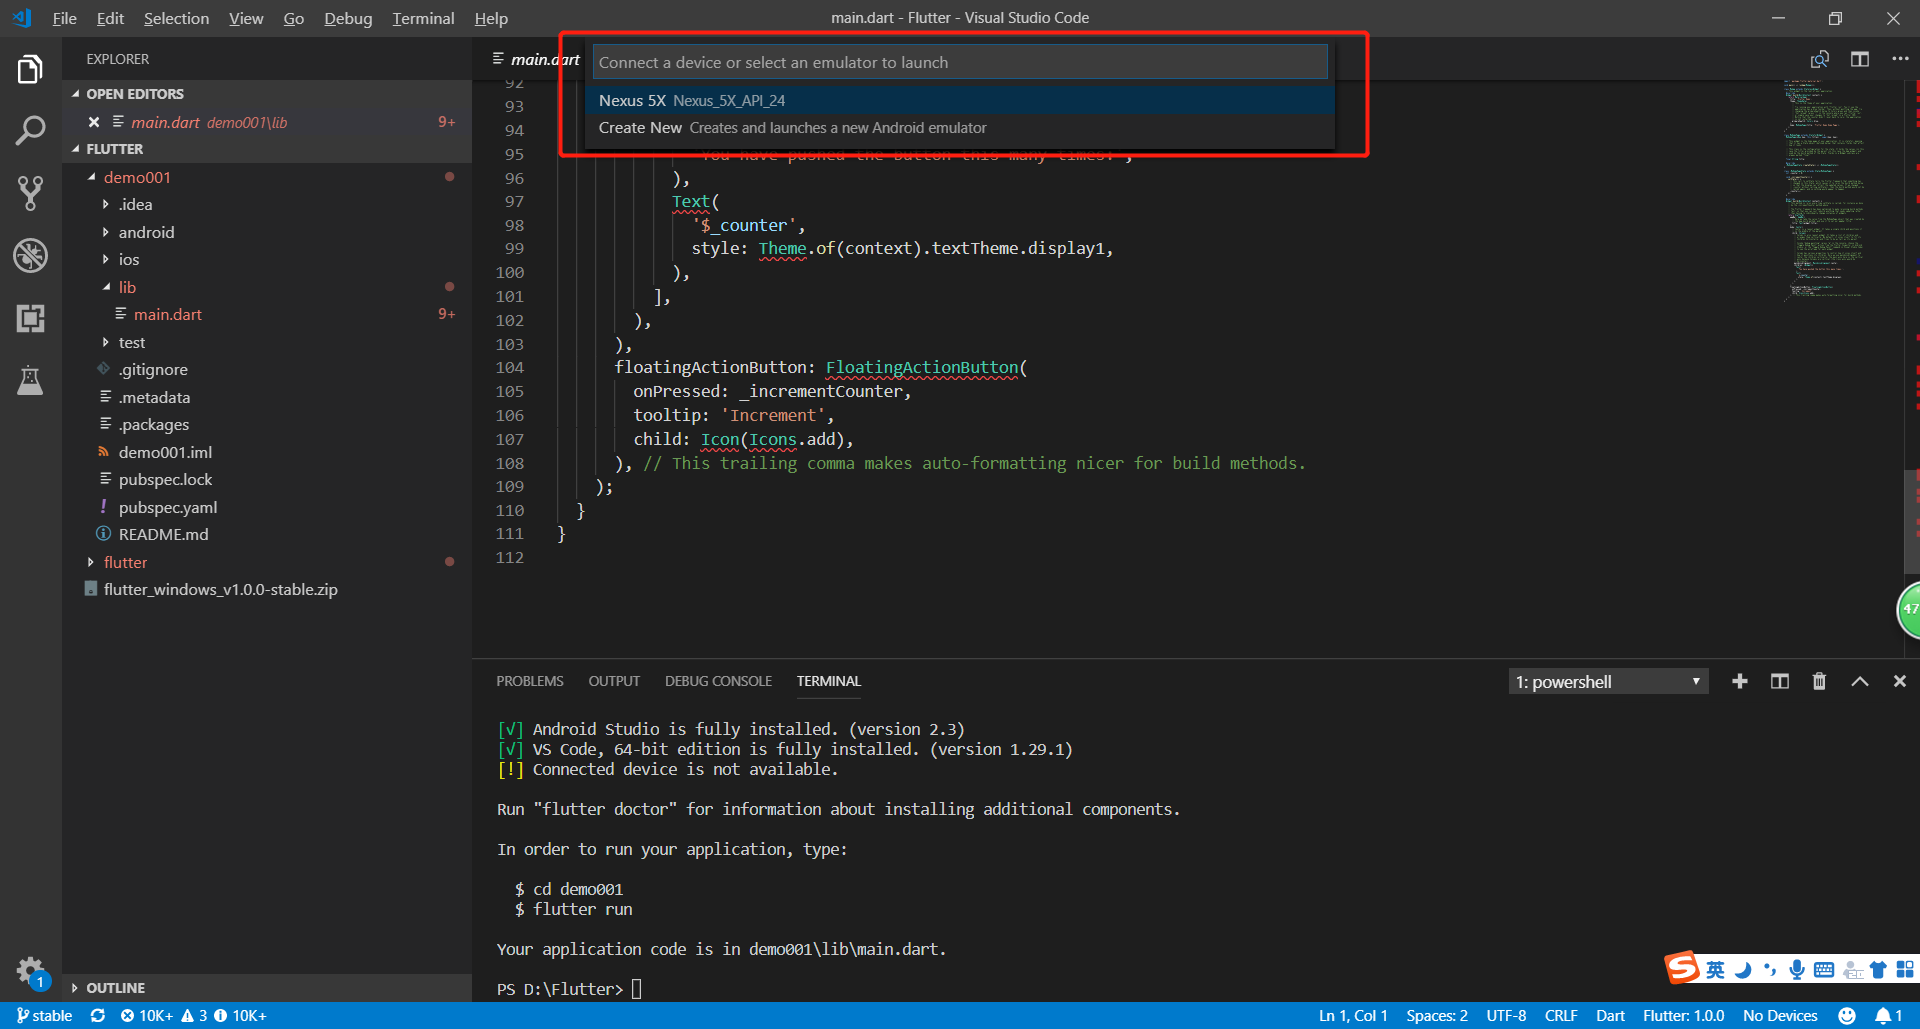Screen dimensions: 1920x1029
Task: Select the Nexus 5X emulator option
Action: point(960,100)
